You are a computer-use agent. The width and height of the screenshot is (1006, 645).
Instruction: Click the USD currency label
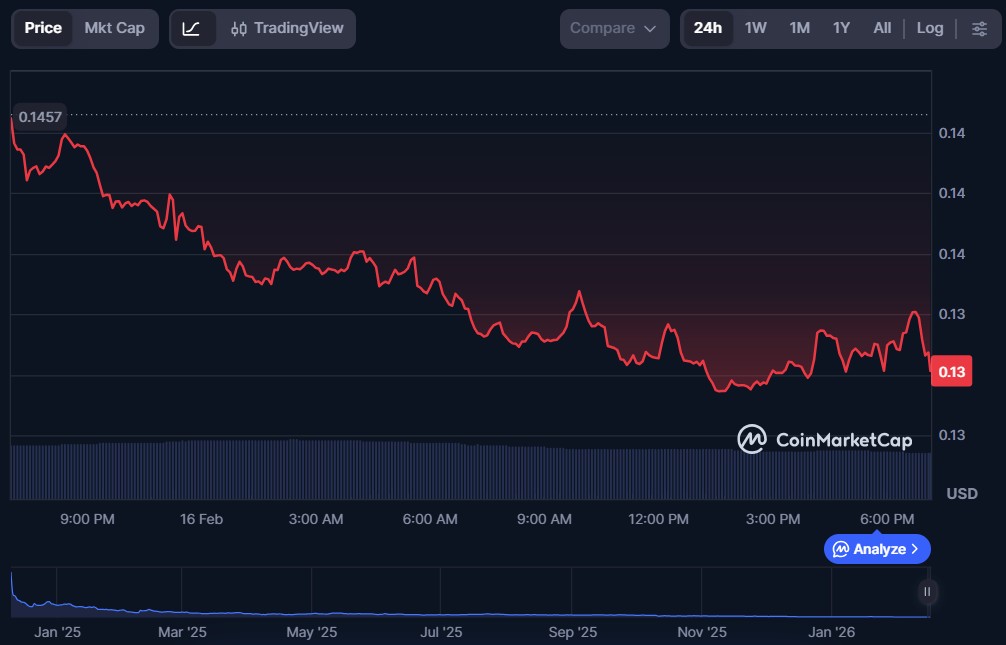tap(961, 494)
